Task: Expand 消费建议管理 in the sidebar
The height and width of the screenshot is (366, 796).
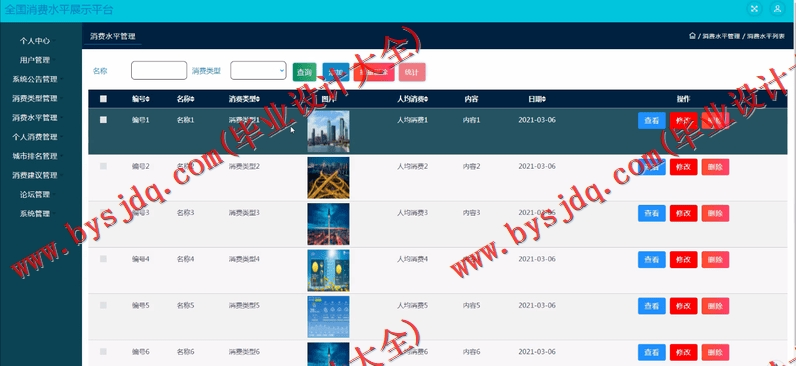Action: [35, 176]
